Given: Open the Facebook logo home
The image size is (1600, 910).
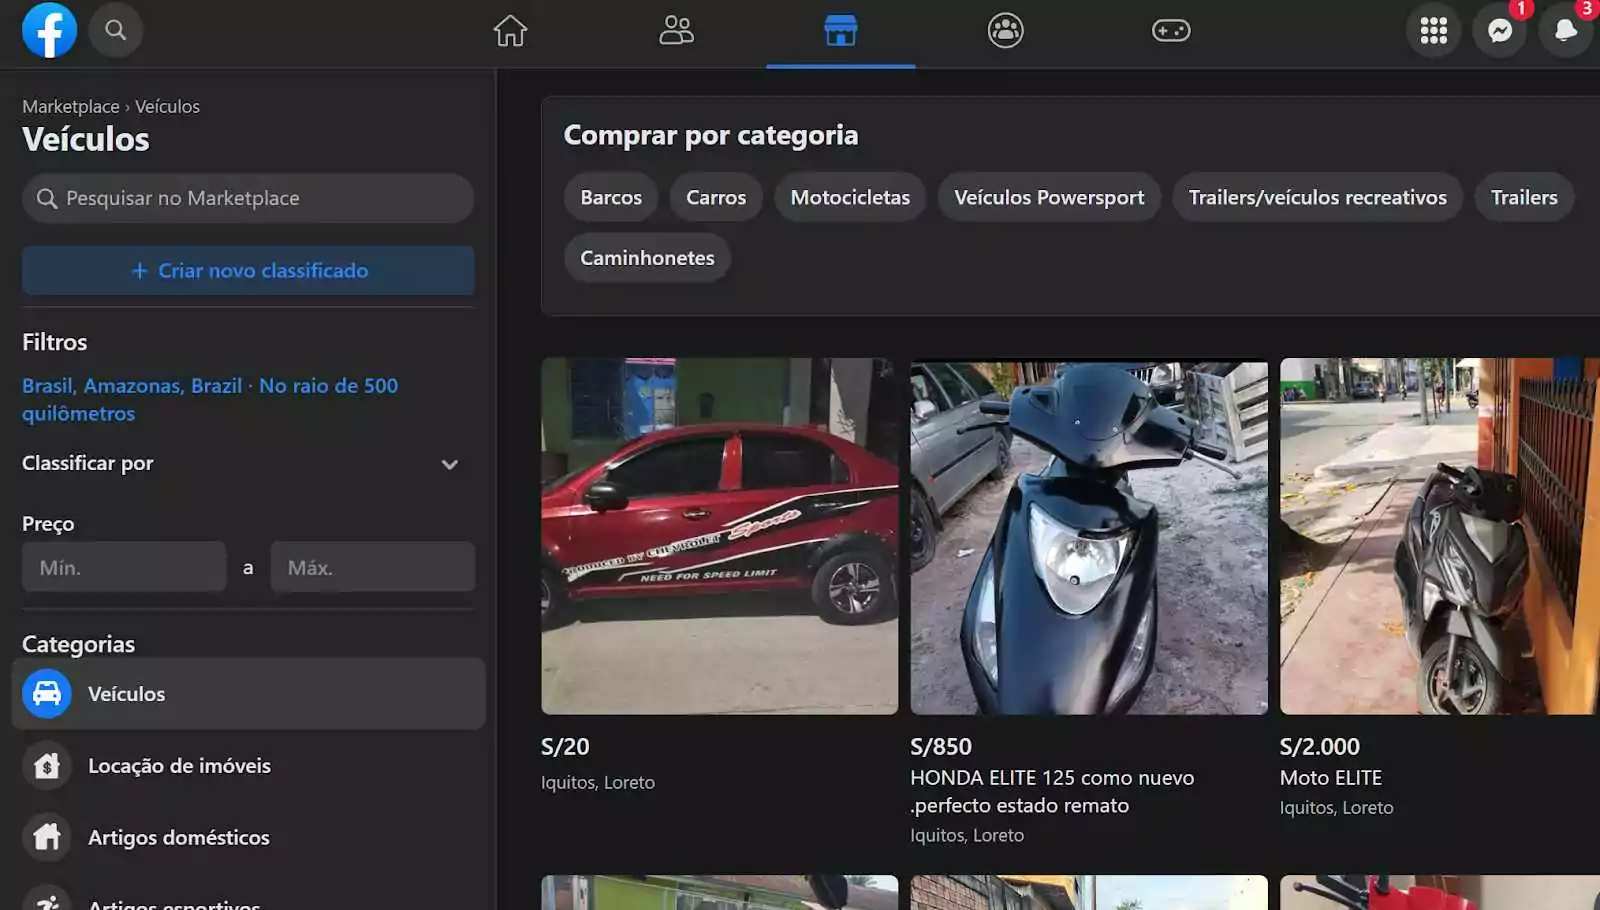Looking at the screenshot, I should (49, 30).
